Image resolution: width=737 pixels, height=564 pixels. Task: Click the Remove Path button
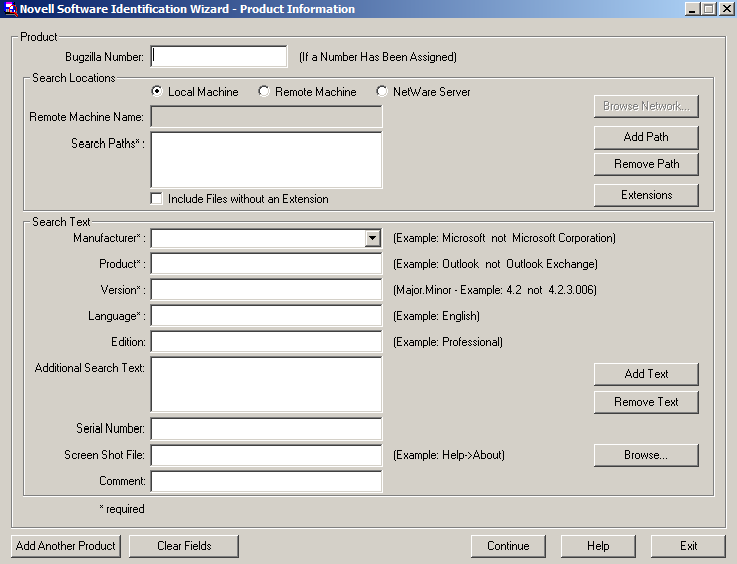pos(646,164)
